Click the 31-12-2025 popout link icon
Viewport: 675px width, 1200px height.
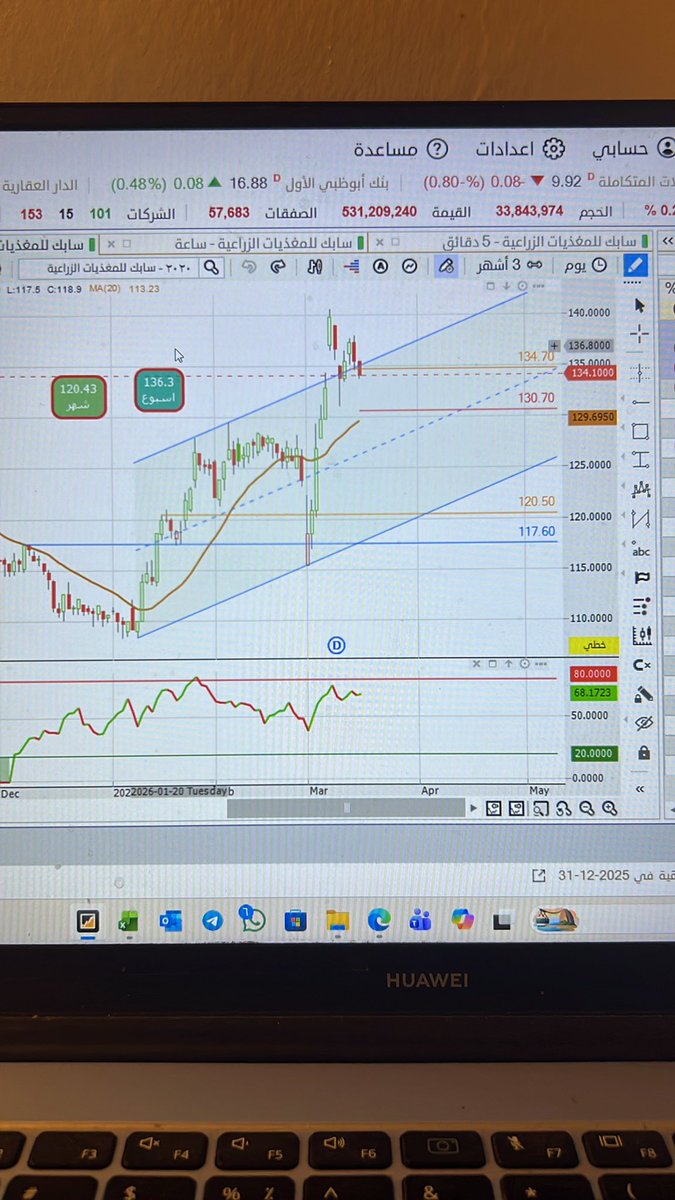(x=539, y=875)
